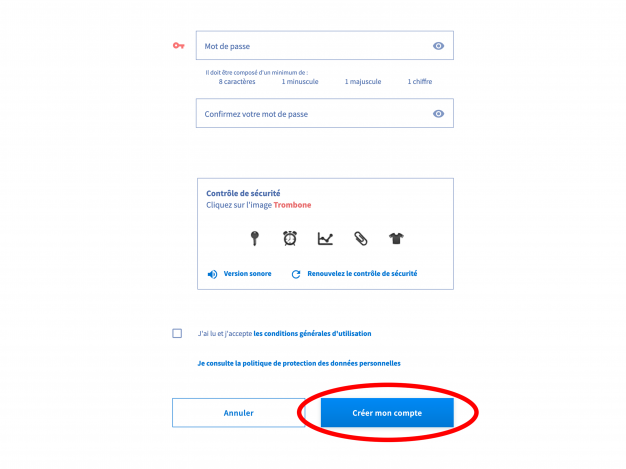
Task: Click the red key icon beside password
Action: [x=178, y=46]
